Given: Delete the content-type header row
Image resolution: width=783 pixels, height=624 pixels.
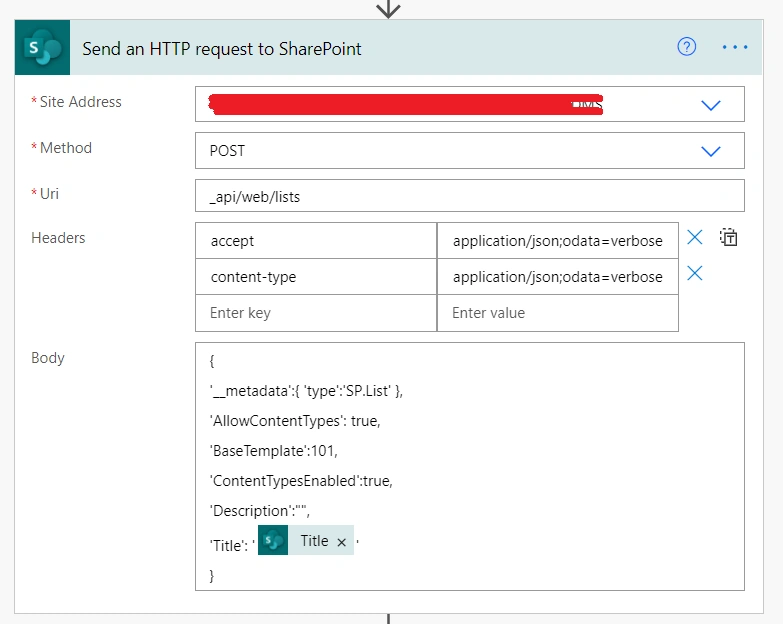Looking at the screenshot, I should pos(695,273).
